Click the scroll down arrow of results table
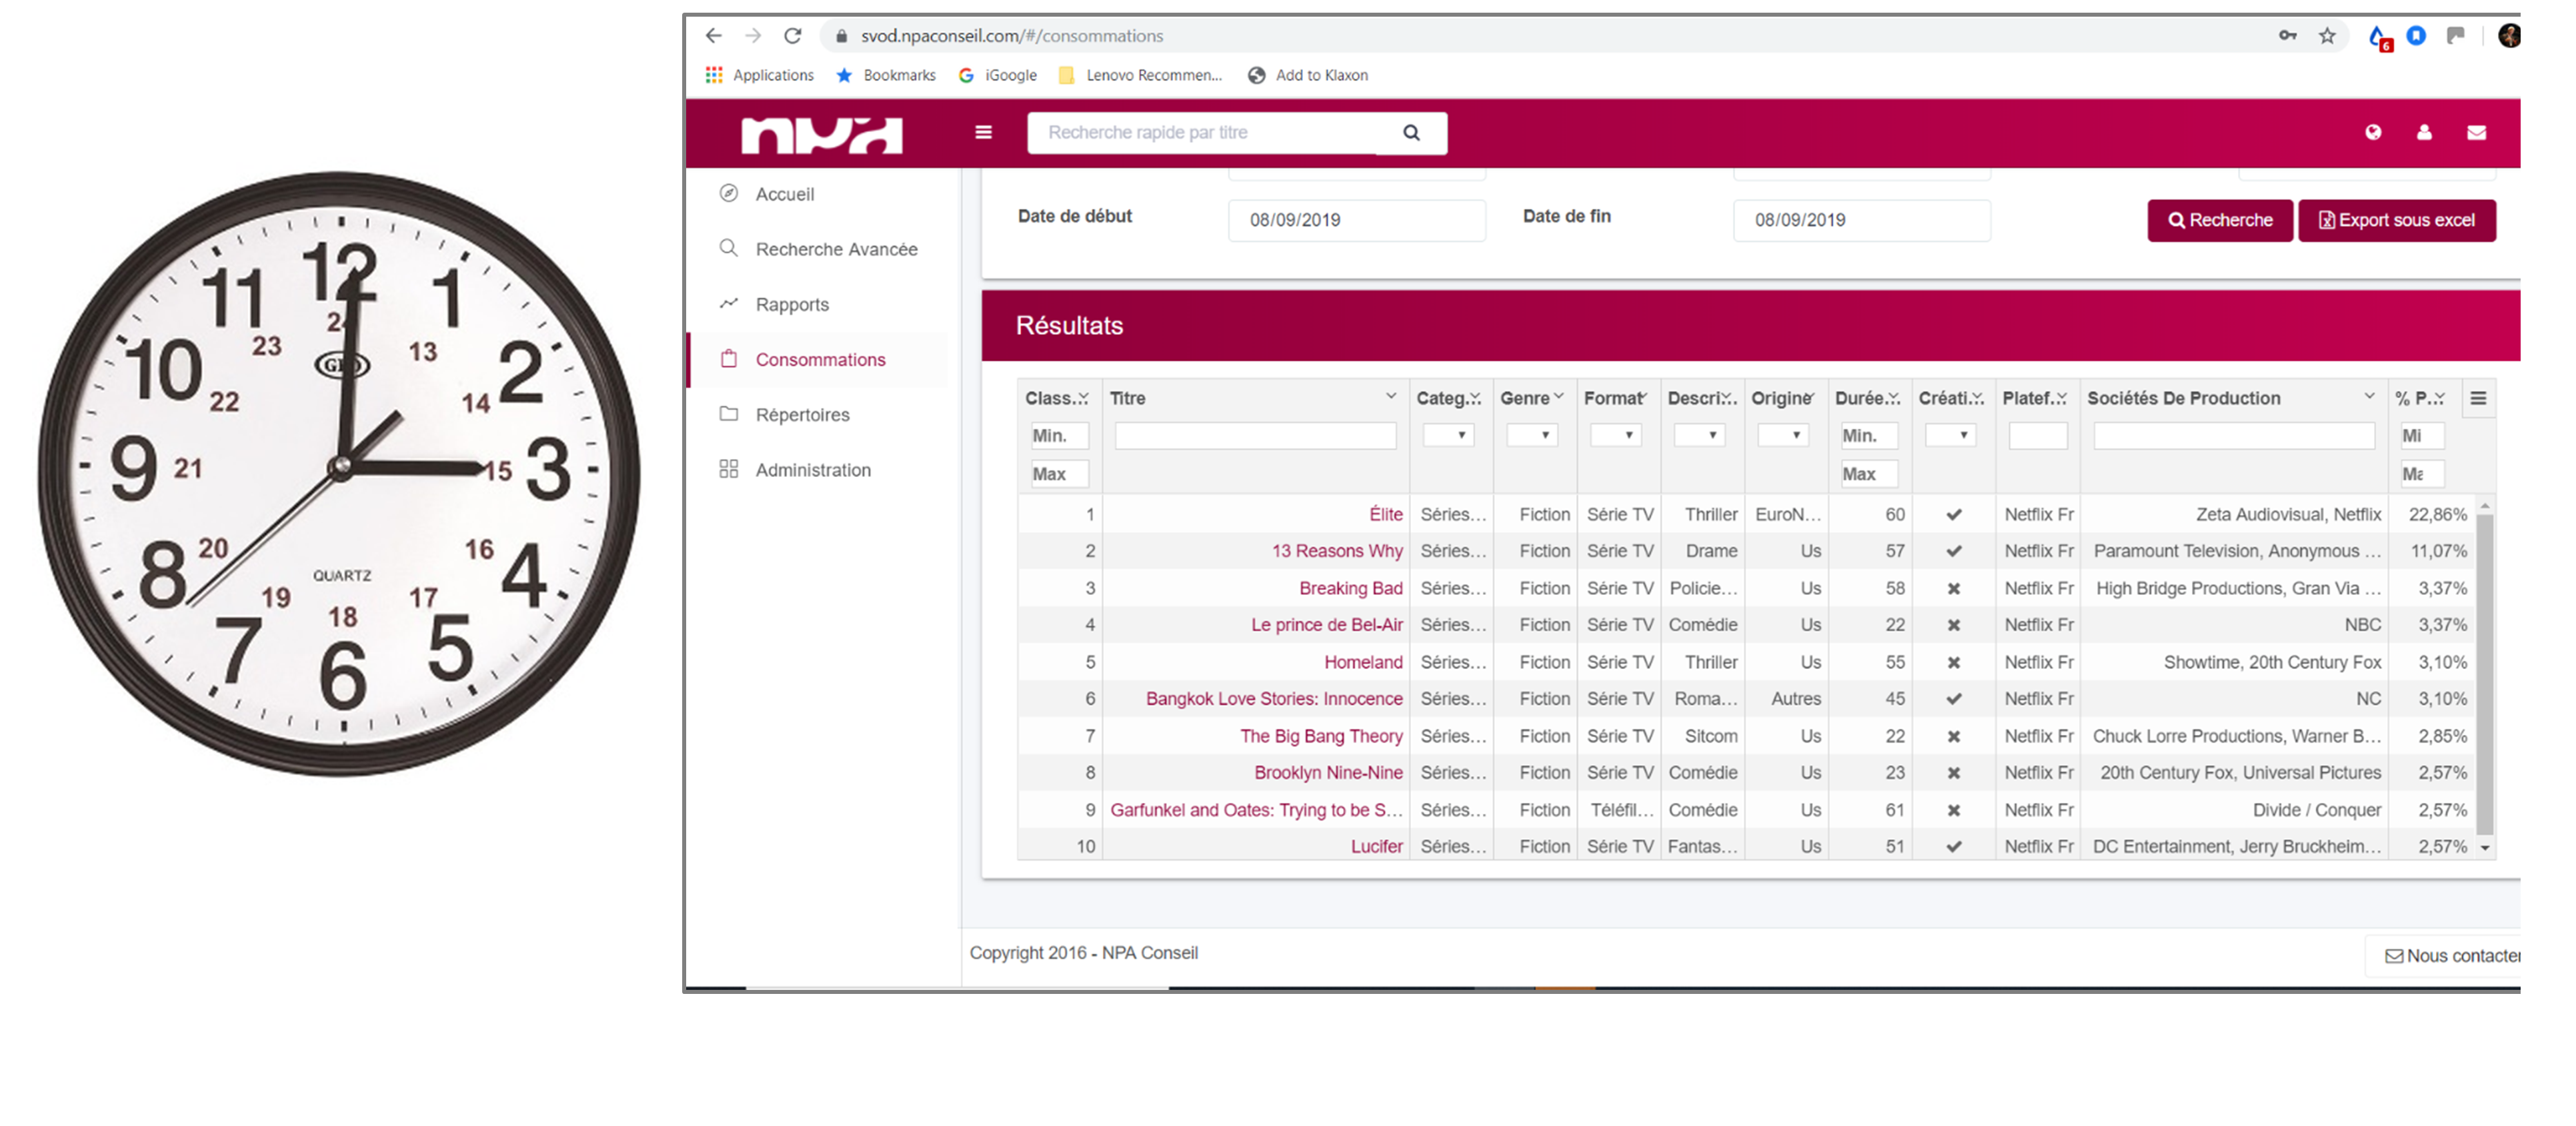2576x1126 pixels. [x=2484, y=848]
